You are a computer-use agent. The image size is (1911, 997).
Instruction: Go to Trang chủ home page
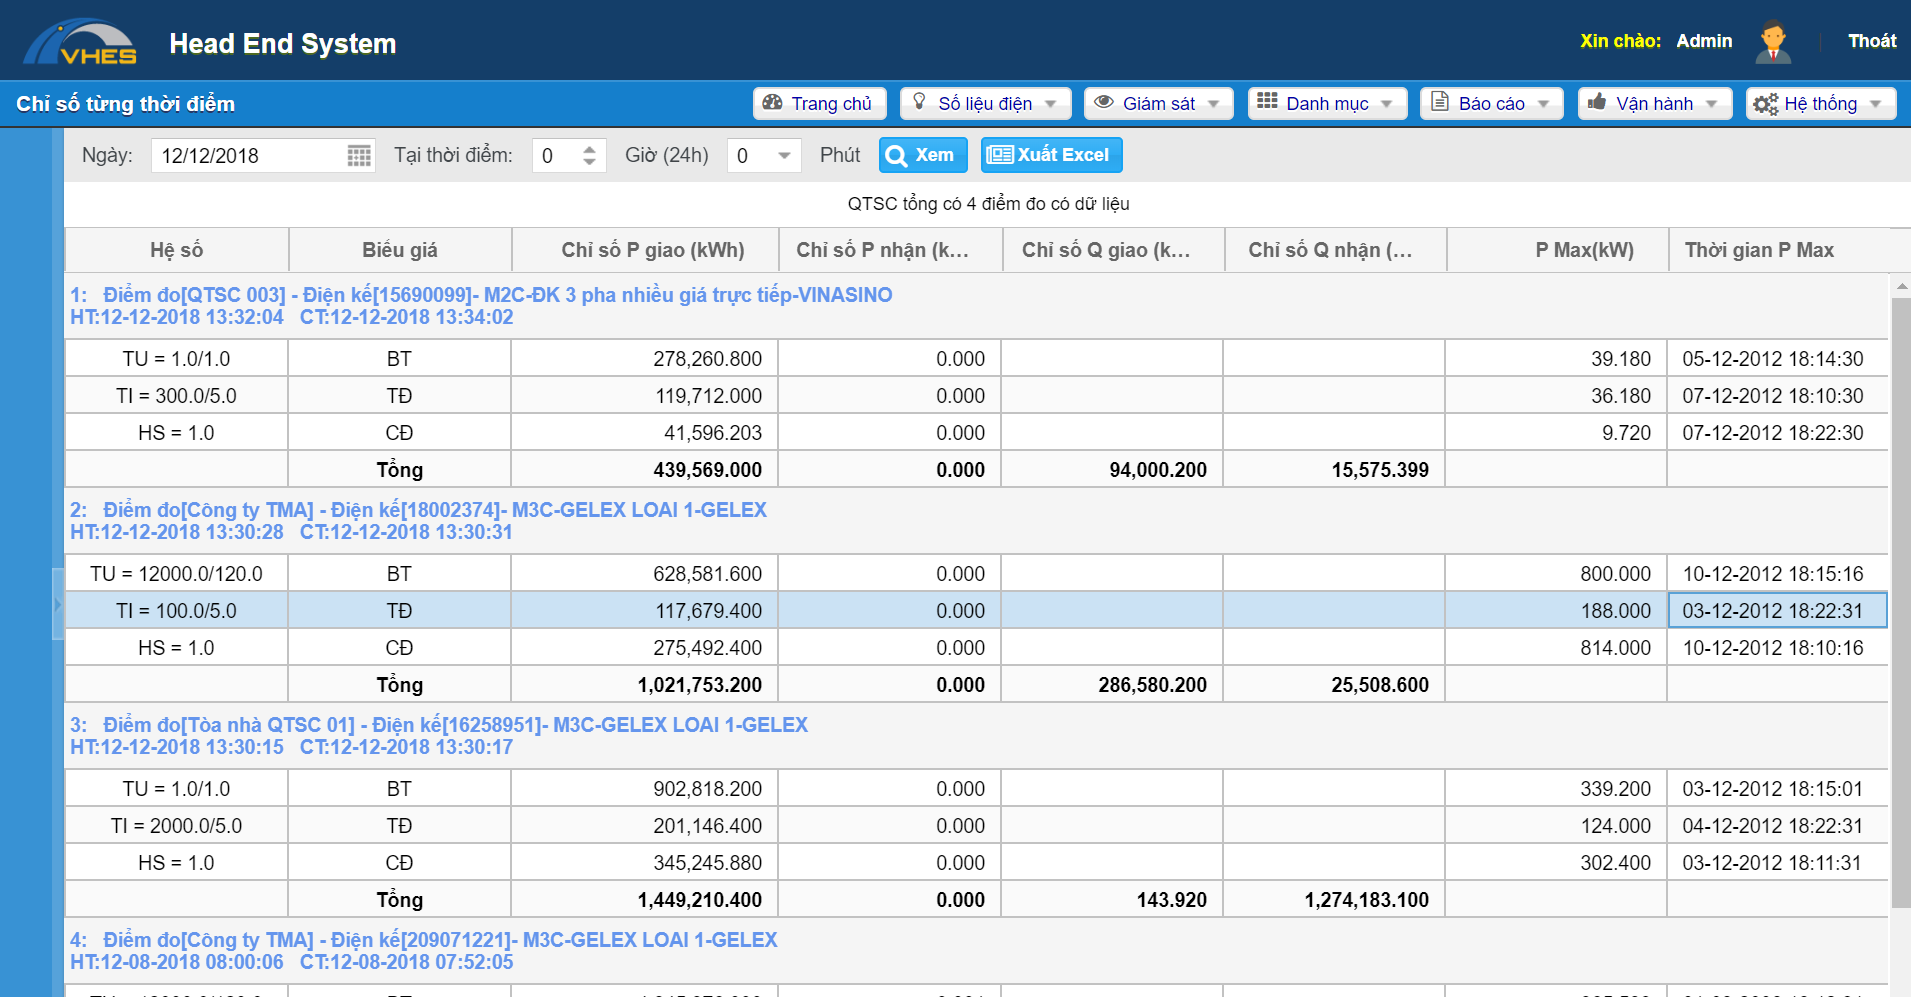pos(820,104)
